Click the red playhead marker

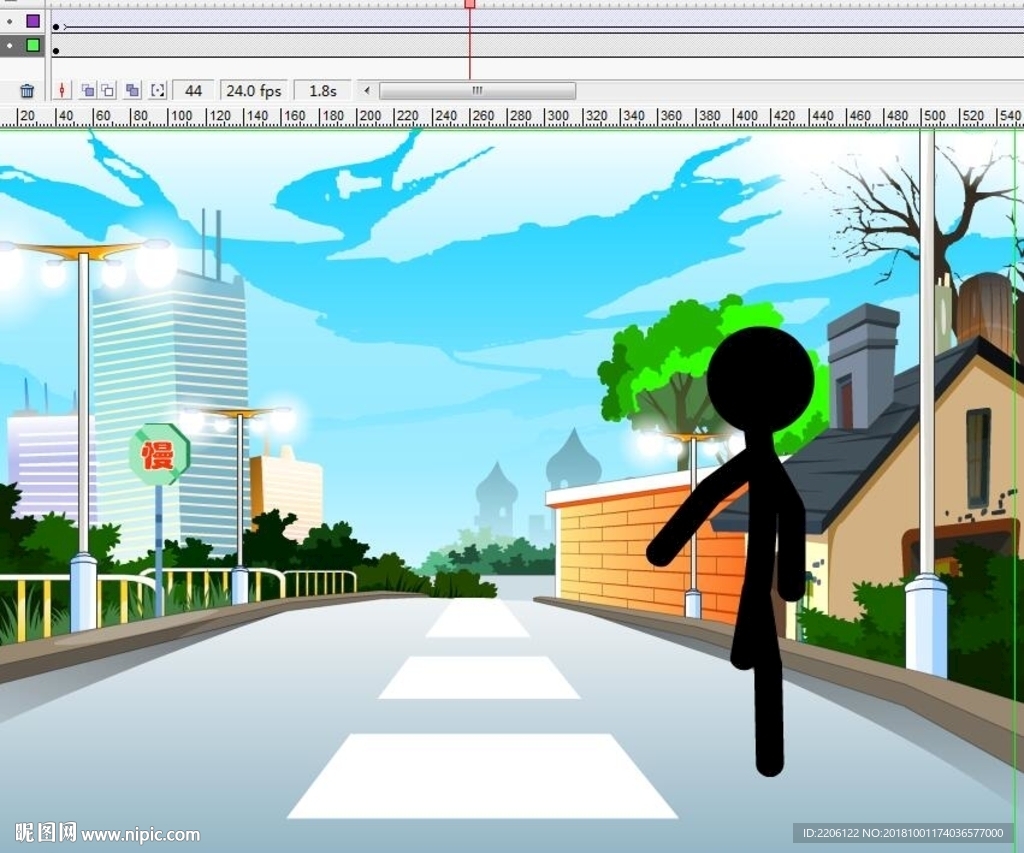(x=469, y=4)
